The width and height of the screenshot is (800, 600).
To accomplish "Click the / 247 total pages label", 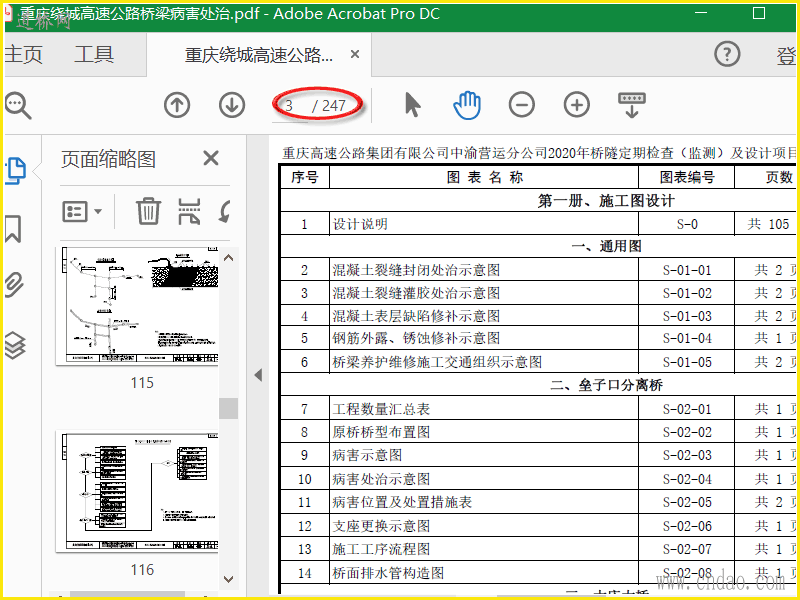I will 329,106.
